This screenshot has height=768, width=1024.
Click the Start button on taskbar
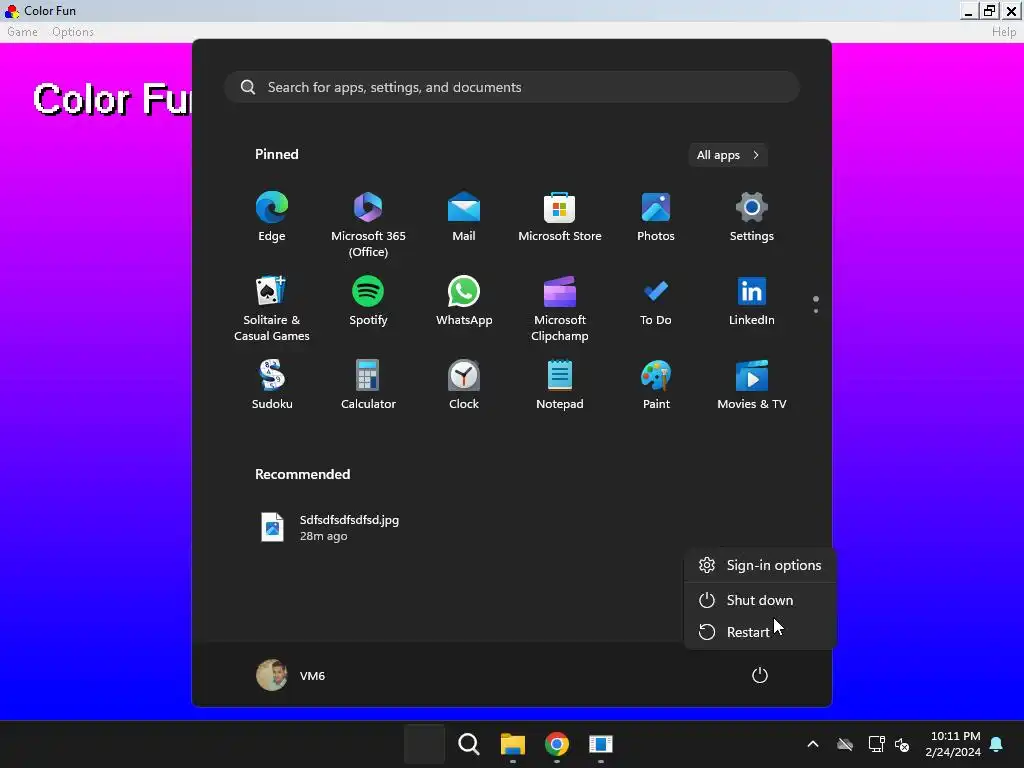click(x=424, y=744)
